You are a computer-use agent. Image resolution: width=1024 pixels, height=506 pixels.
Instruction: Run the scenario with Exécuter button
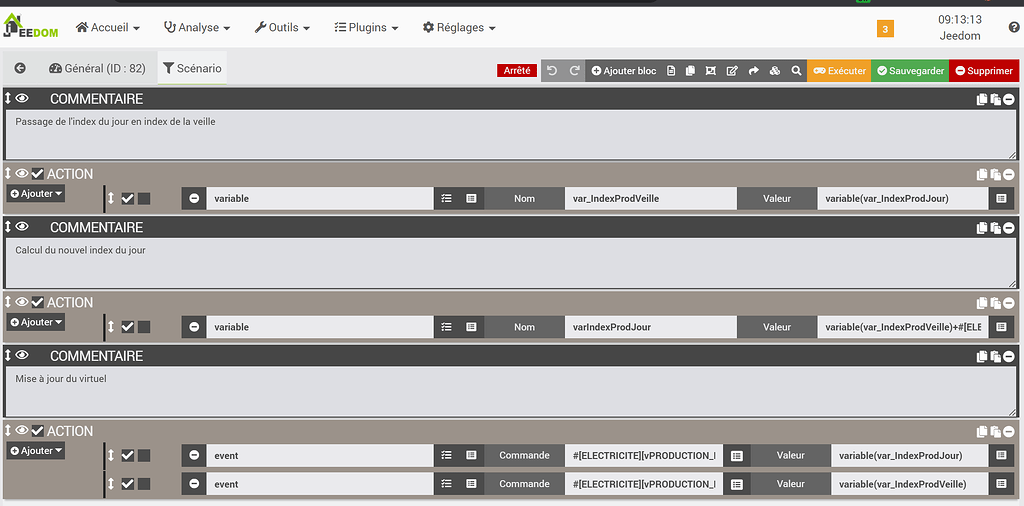click(x=838, y=71)
